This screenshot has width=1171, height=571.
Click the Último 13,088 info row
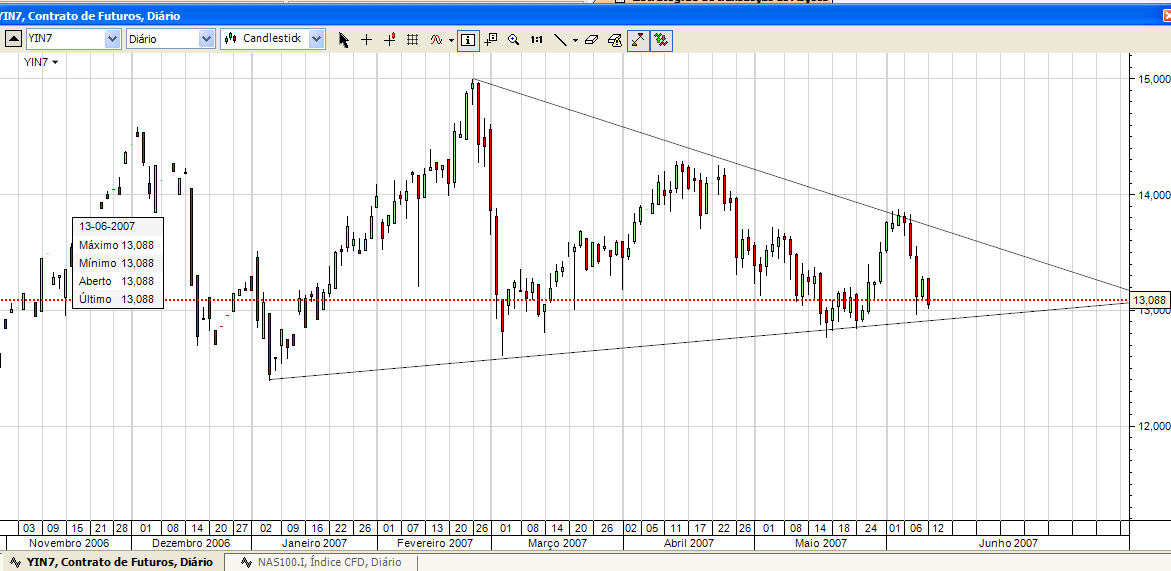coord(117,299)
